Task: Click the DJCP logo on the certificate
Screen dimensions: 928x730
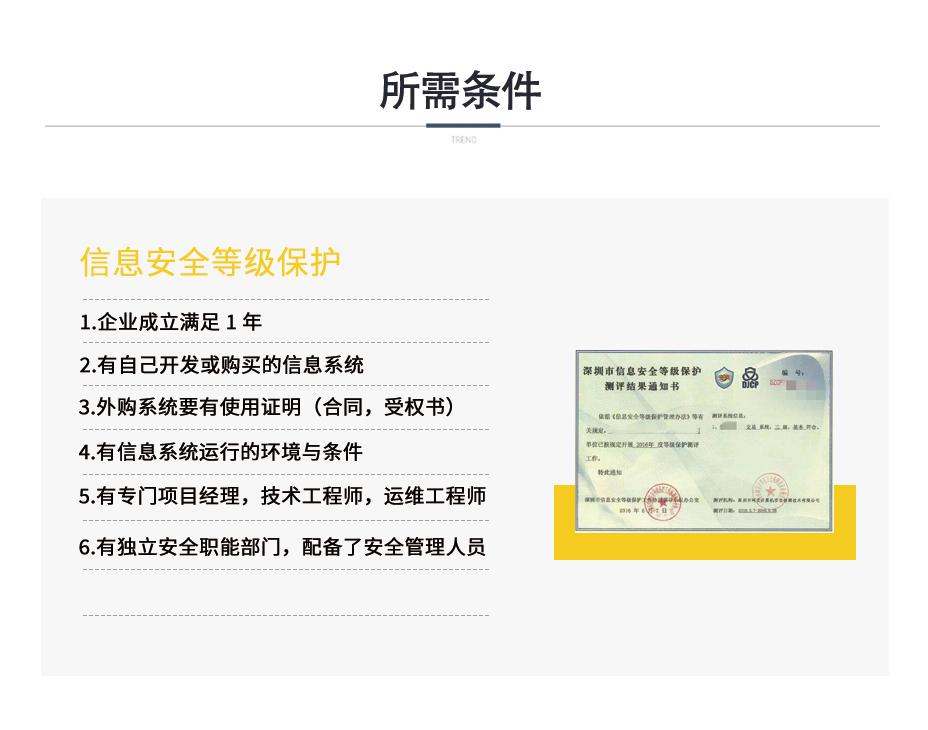Action: click(750, 379)
